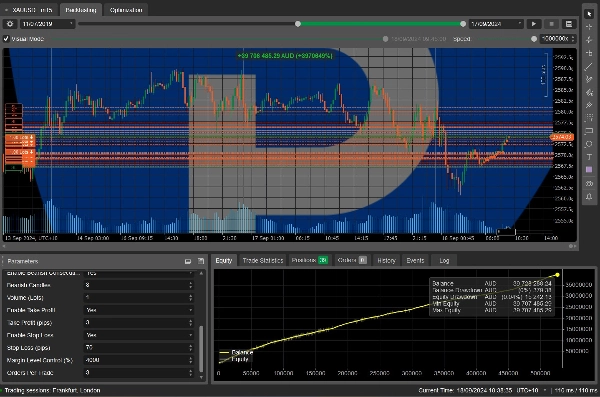Open the Events tab
The image size is (600, 397).
pos(415,260)
